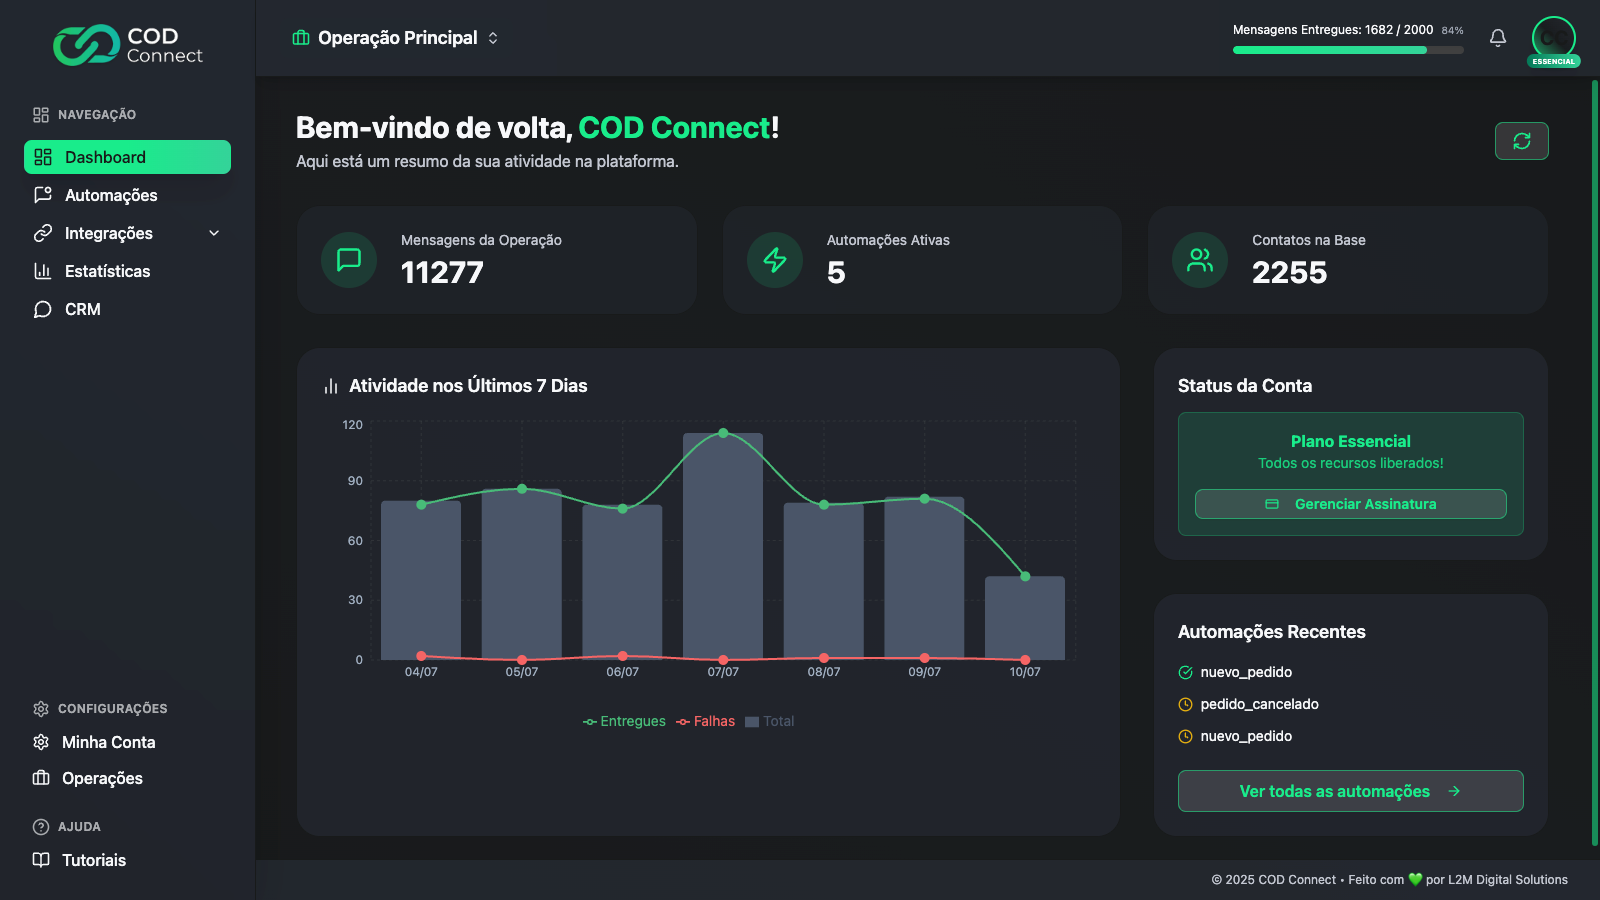1600x900 pixels.
Task: Click the Estatísticas bar chart icon
Action: [x=43, y=271]
